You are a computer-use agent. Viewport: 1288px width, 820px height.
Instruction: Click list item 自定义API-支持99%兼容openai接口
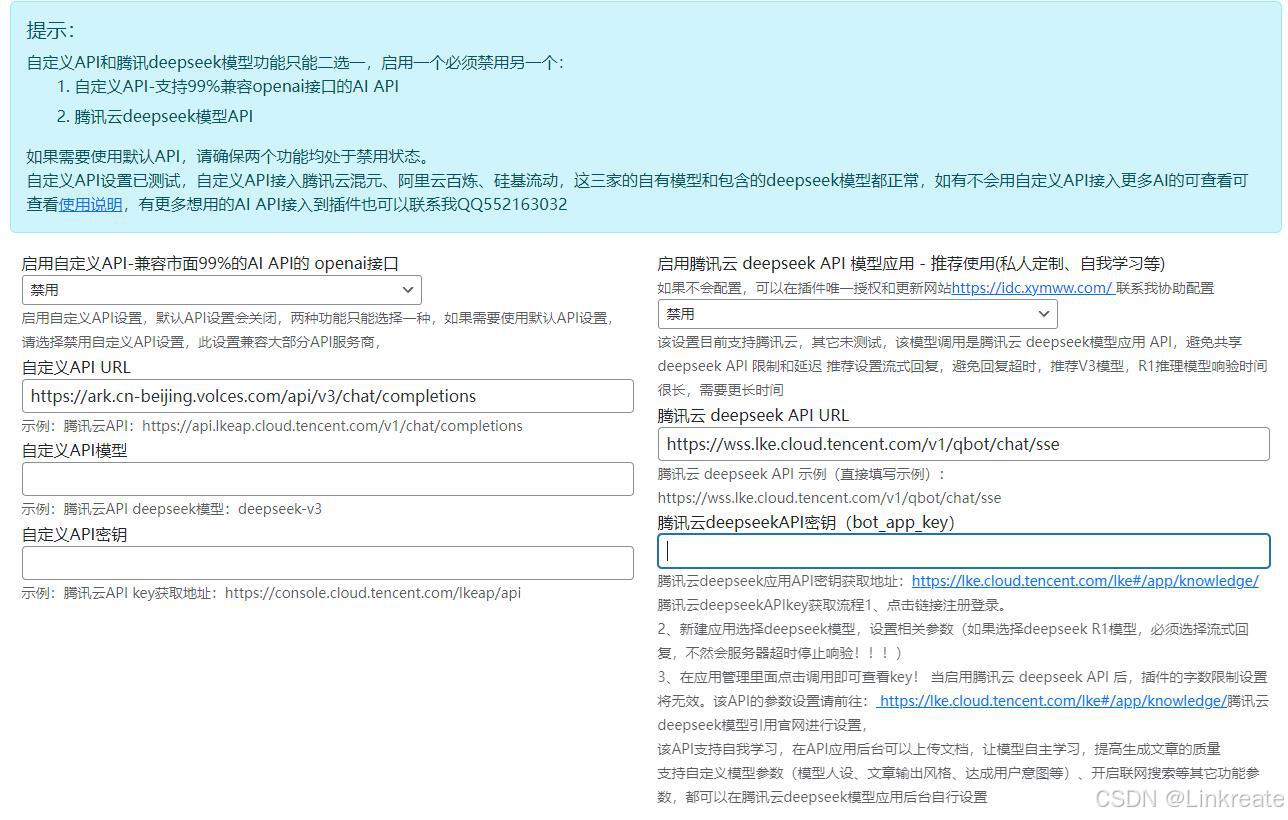click(237, 86)
